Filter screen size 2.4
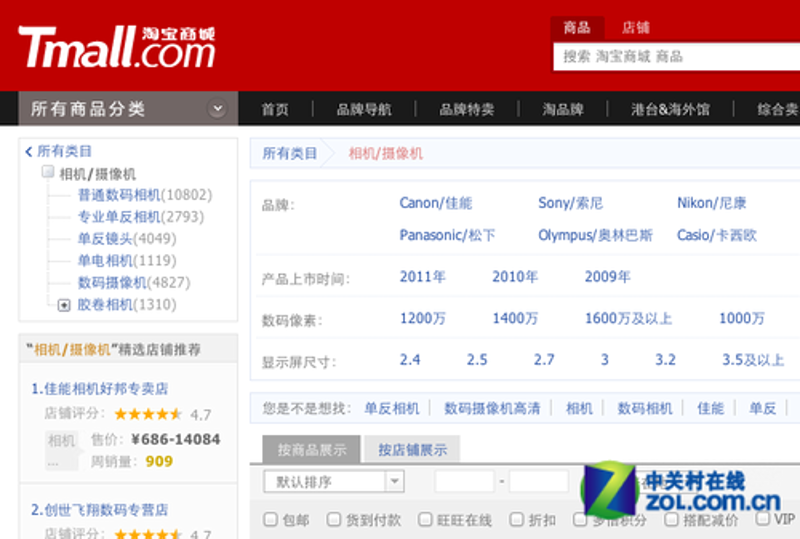 click(410, 360)
